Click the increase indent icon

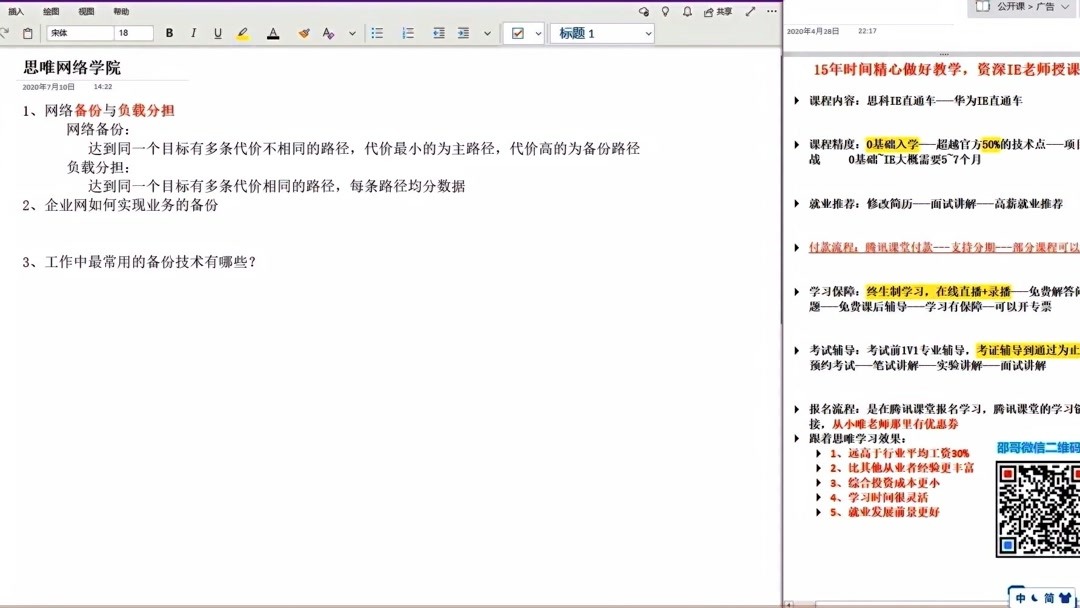click(x=464, y=33)
